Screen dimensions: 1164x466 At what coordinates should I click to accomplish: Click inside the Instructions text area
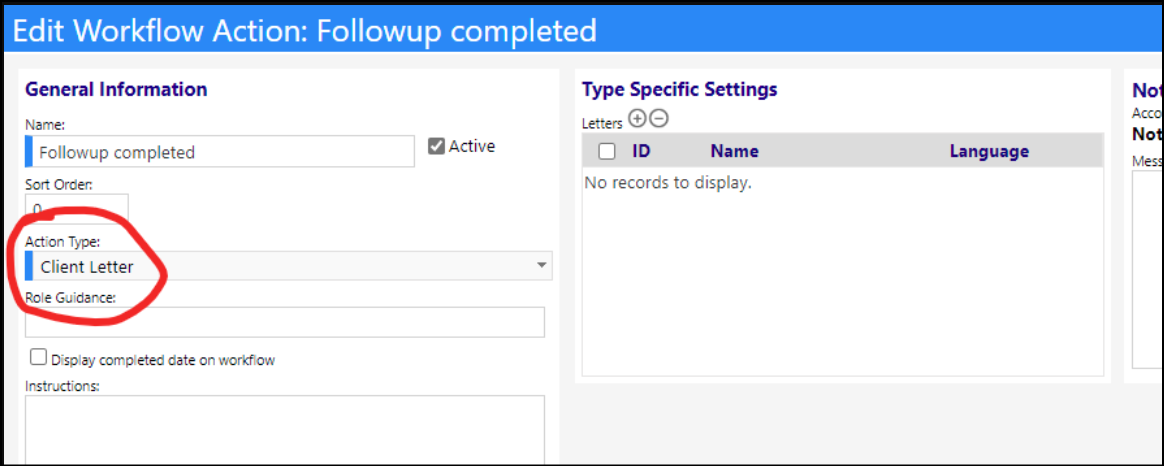point(284,429)
